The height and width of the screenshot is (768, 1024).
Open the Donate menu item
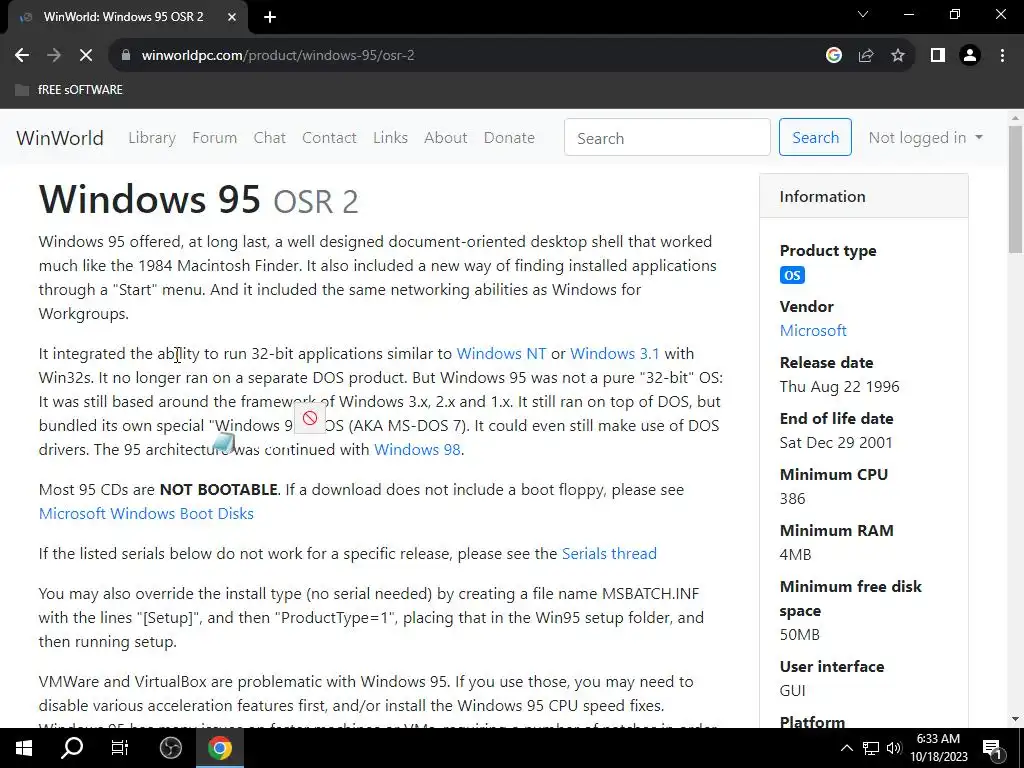[509, 138]
